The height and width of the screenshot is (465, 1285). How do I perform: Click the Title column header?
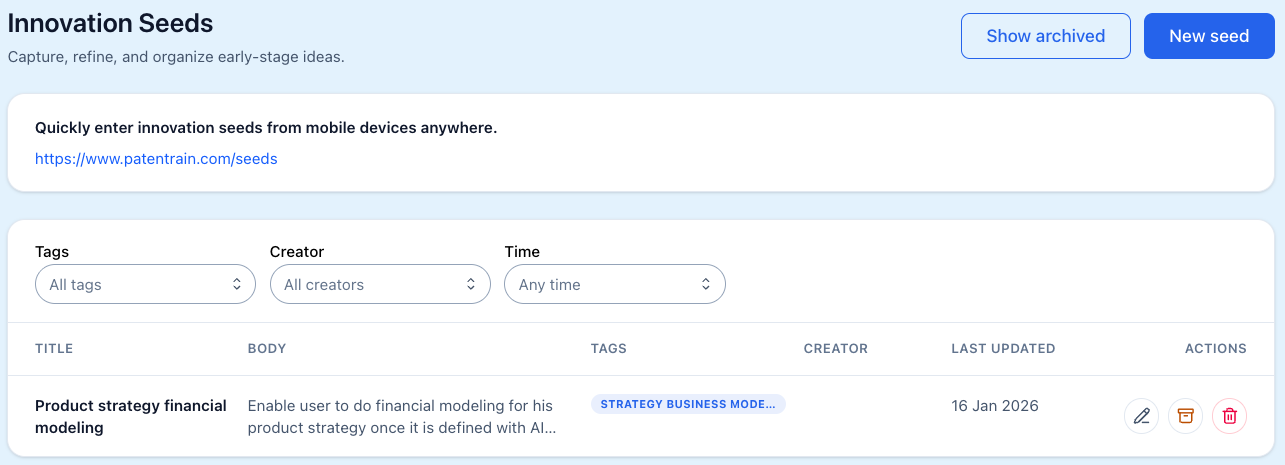click(x=54, y=349)
